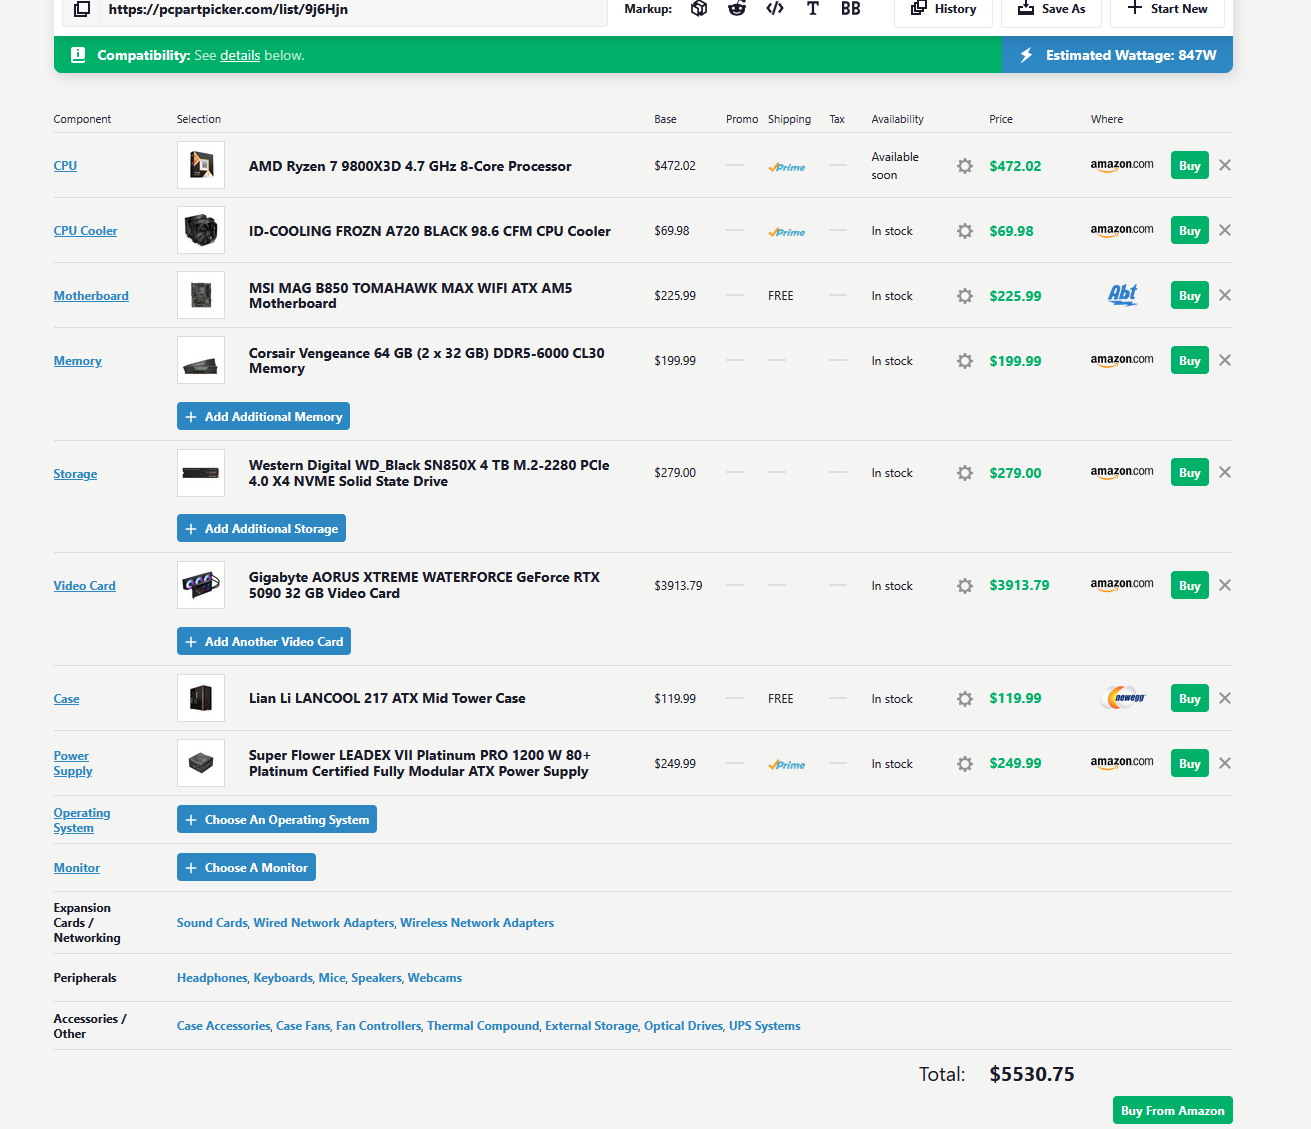Open the Motherboard category link

(x=91, y=296)
